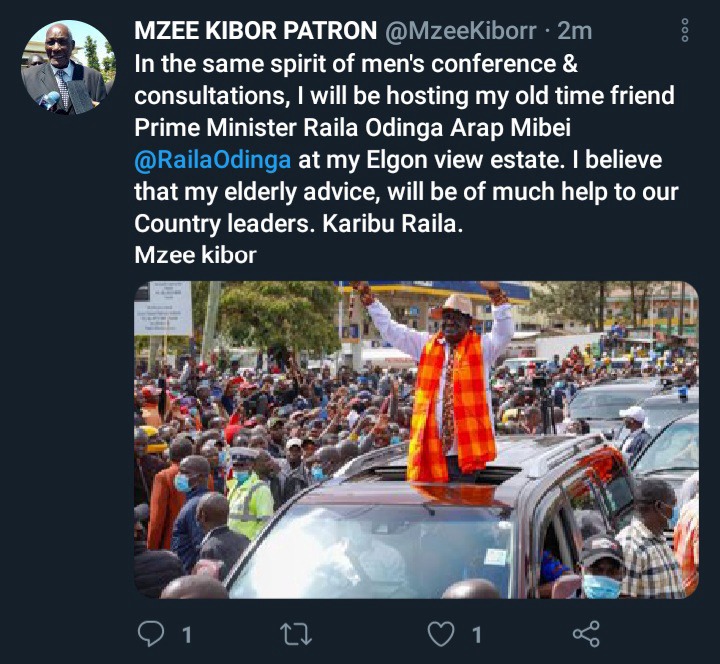The height and width of the screenshot is (664, 720).
Task: Open the attached rally photo
Action: click(416, 439)
